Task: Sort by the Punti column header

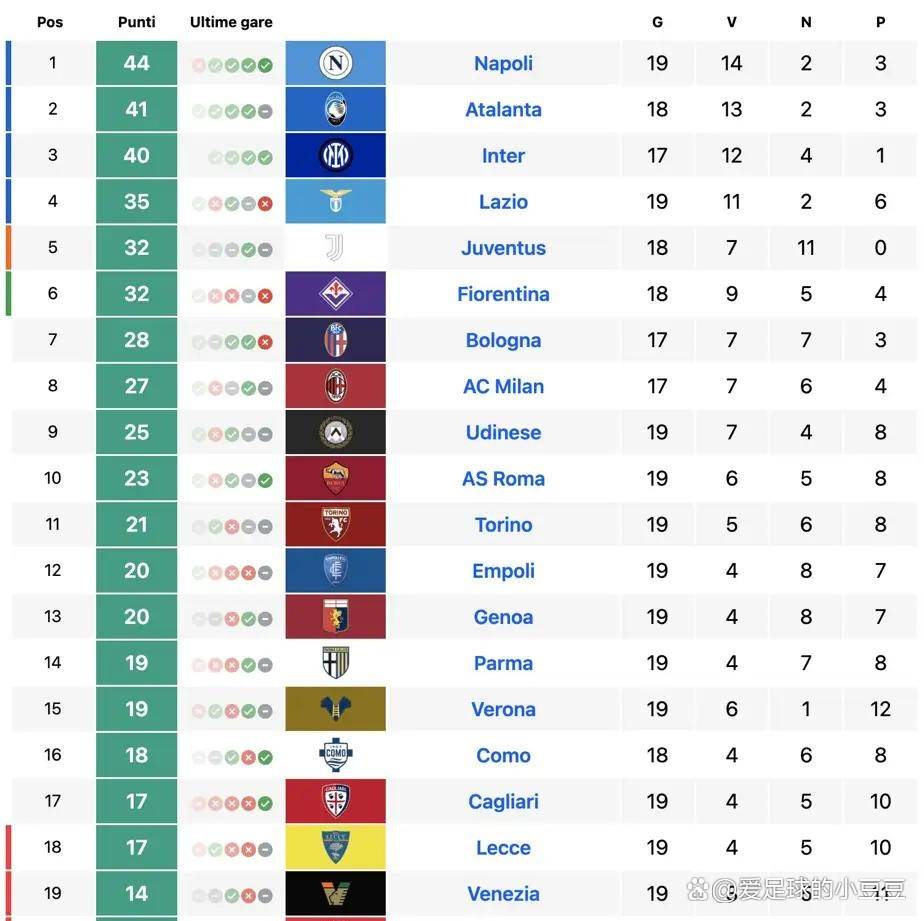Action: pyautogui.click(x=137, y=22)
